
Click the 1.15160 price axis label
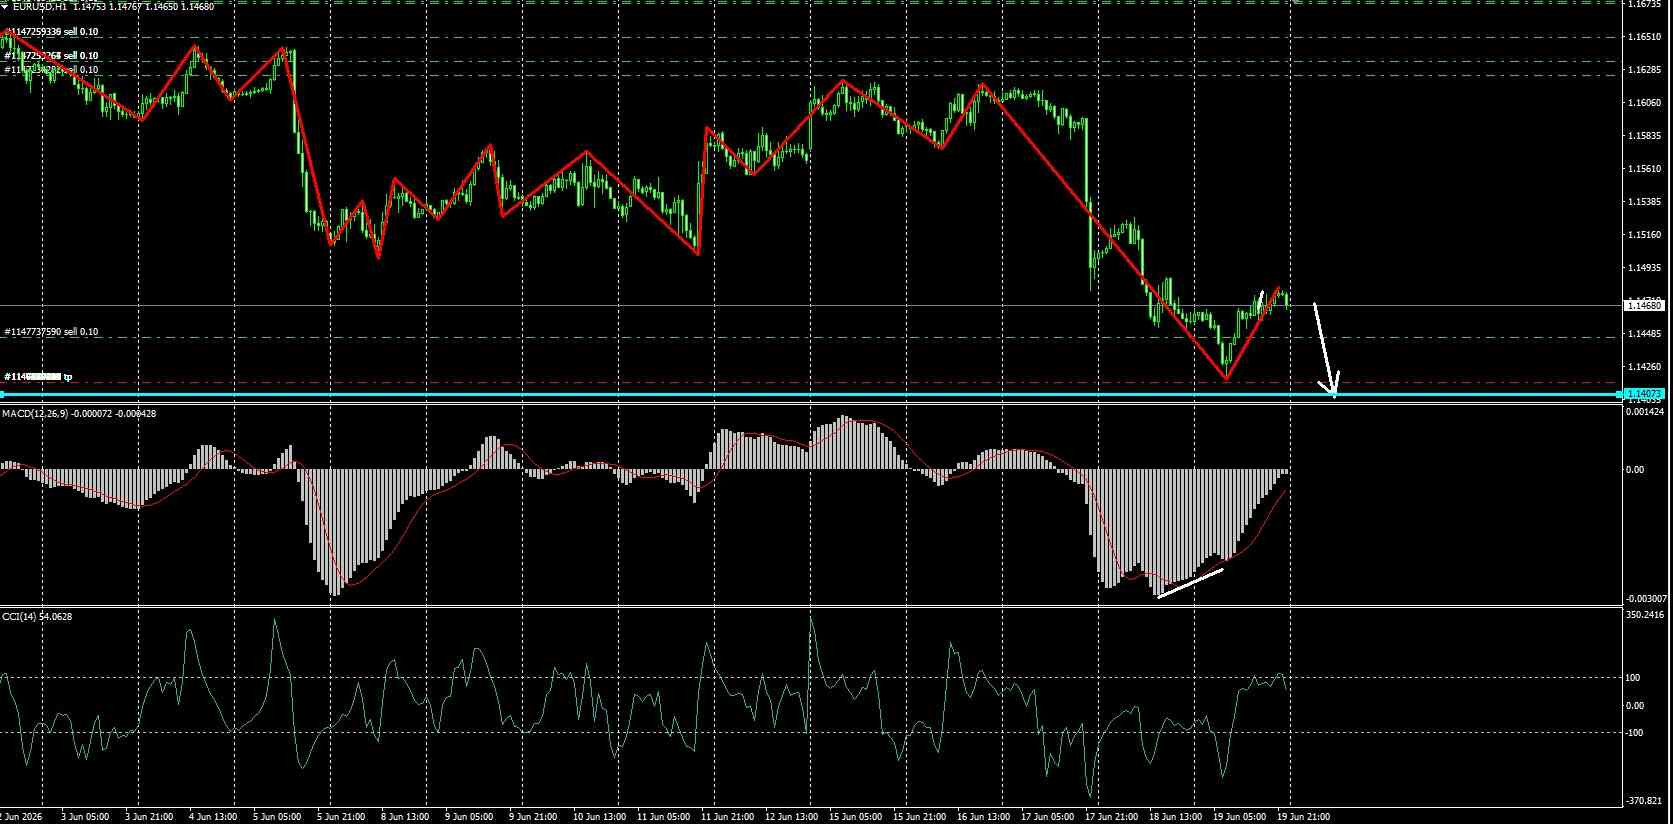click(1645, 235)
